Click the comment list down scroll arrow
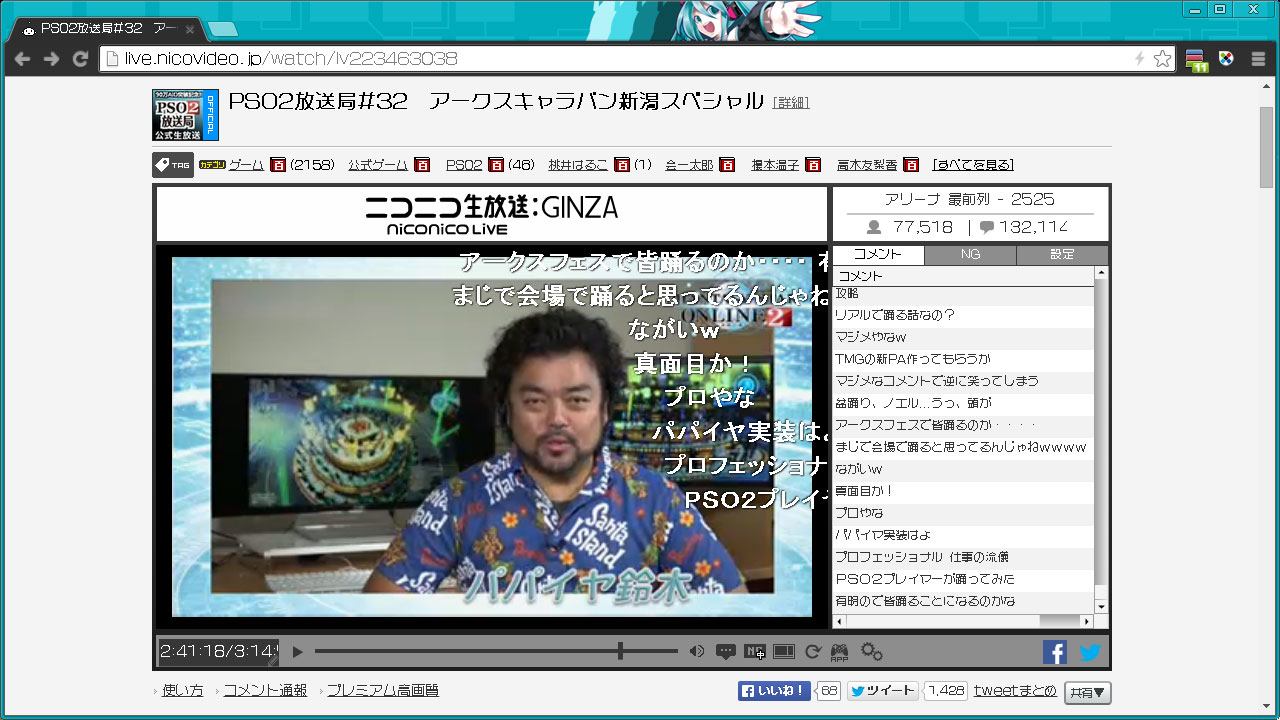 [x=1101, y=606]
